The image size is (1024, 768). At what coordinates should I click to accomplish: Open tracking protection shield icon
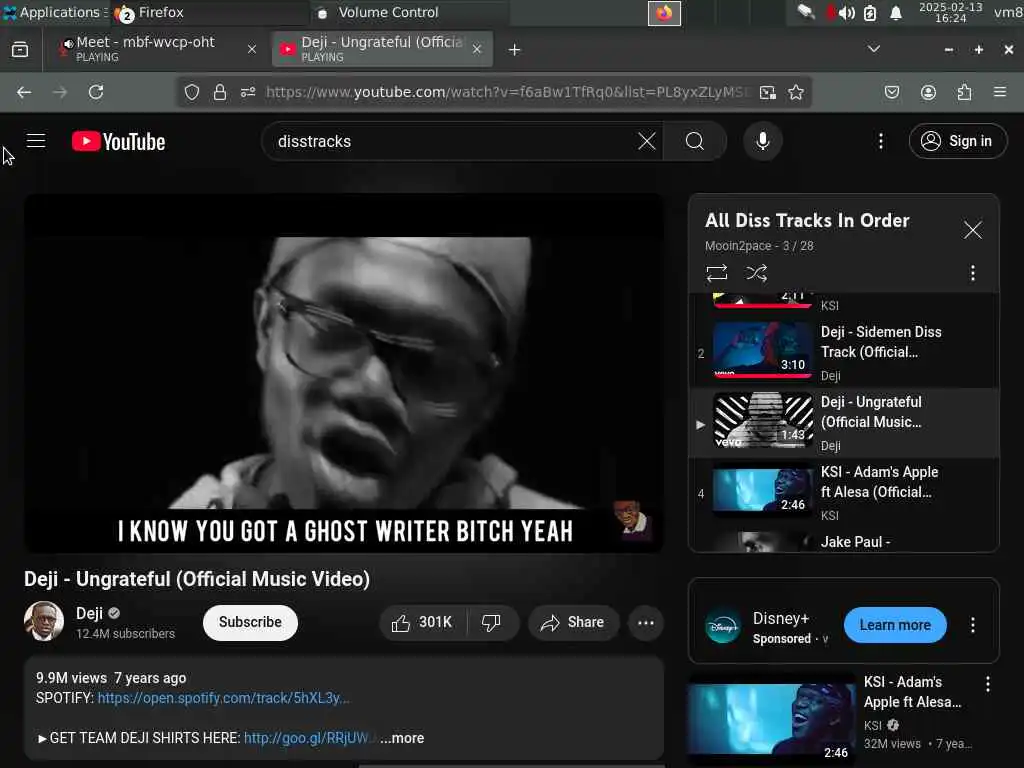(191, 92)
